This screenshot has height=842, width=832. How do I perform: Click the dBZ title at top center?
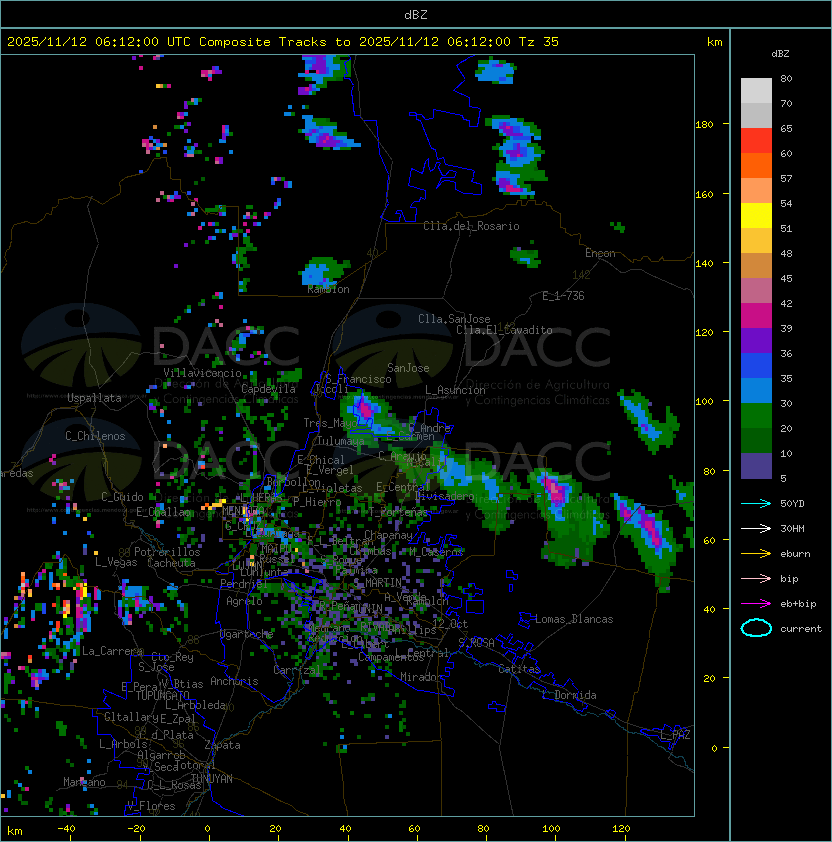[x=416, y=15]
